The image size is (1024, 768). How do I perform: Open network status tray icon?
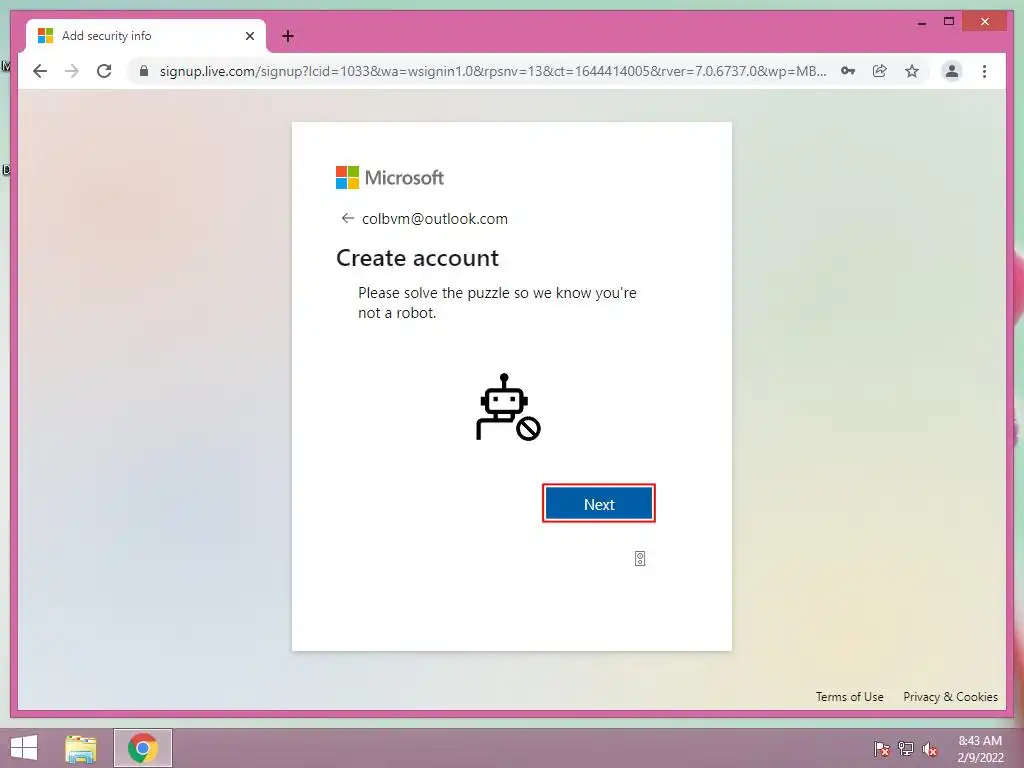[906, 749]
